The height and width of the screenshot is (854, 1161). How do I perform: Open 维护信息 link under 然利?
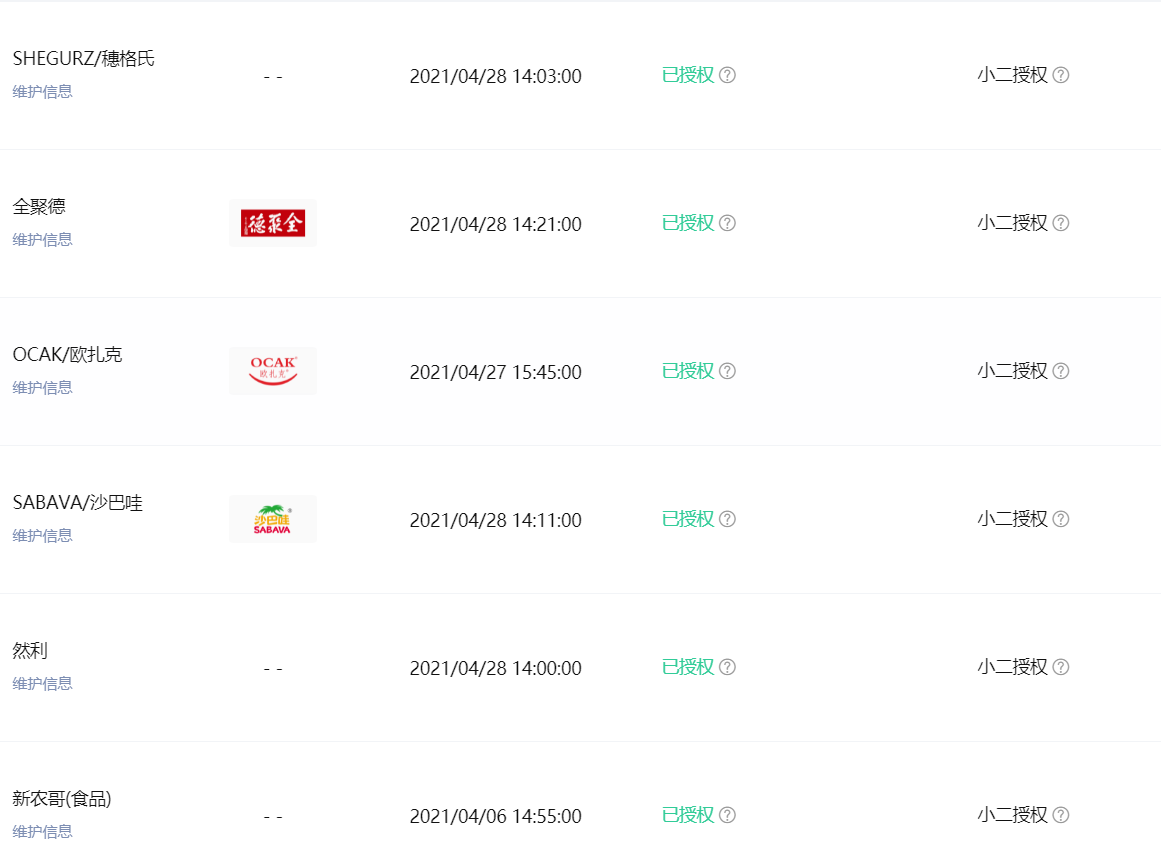(x=42, y=684)
